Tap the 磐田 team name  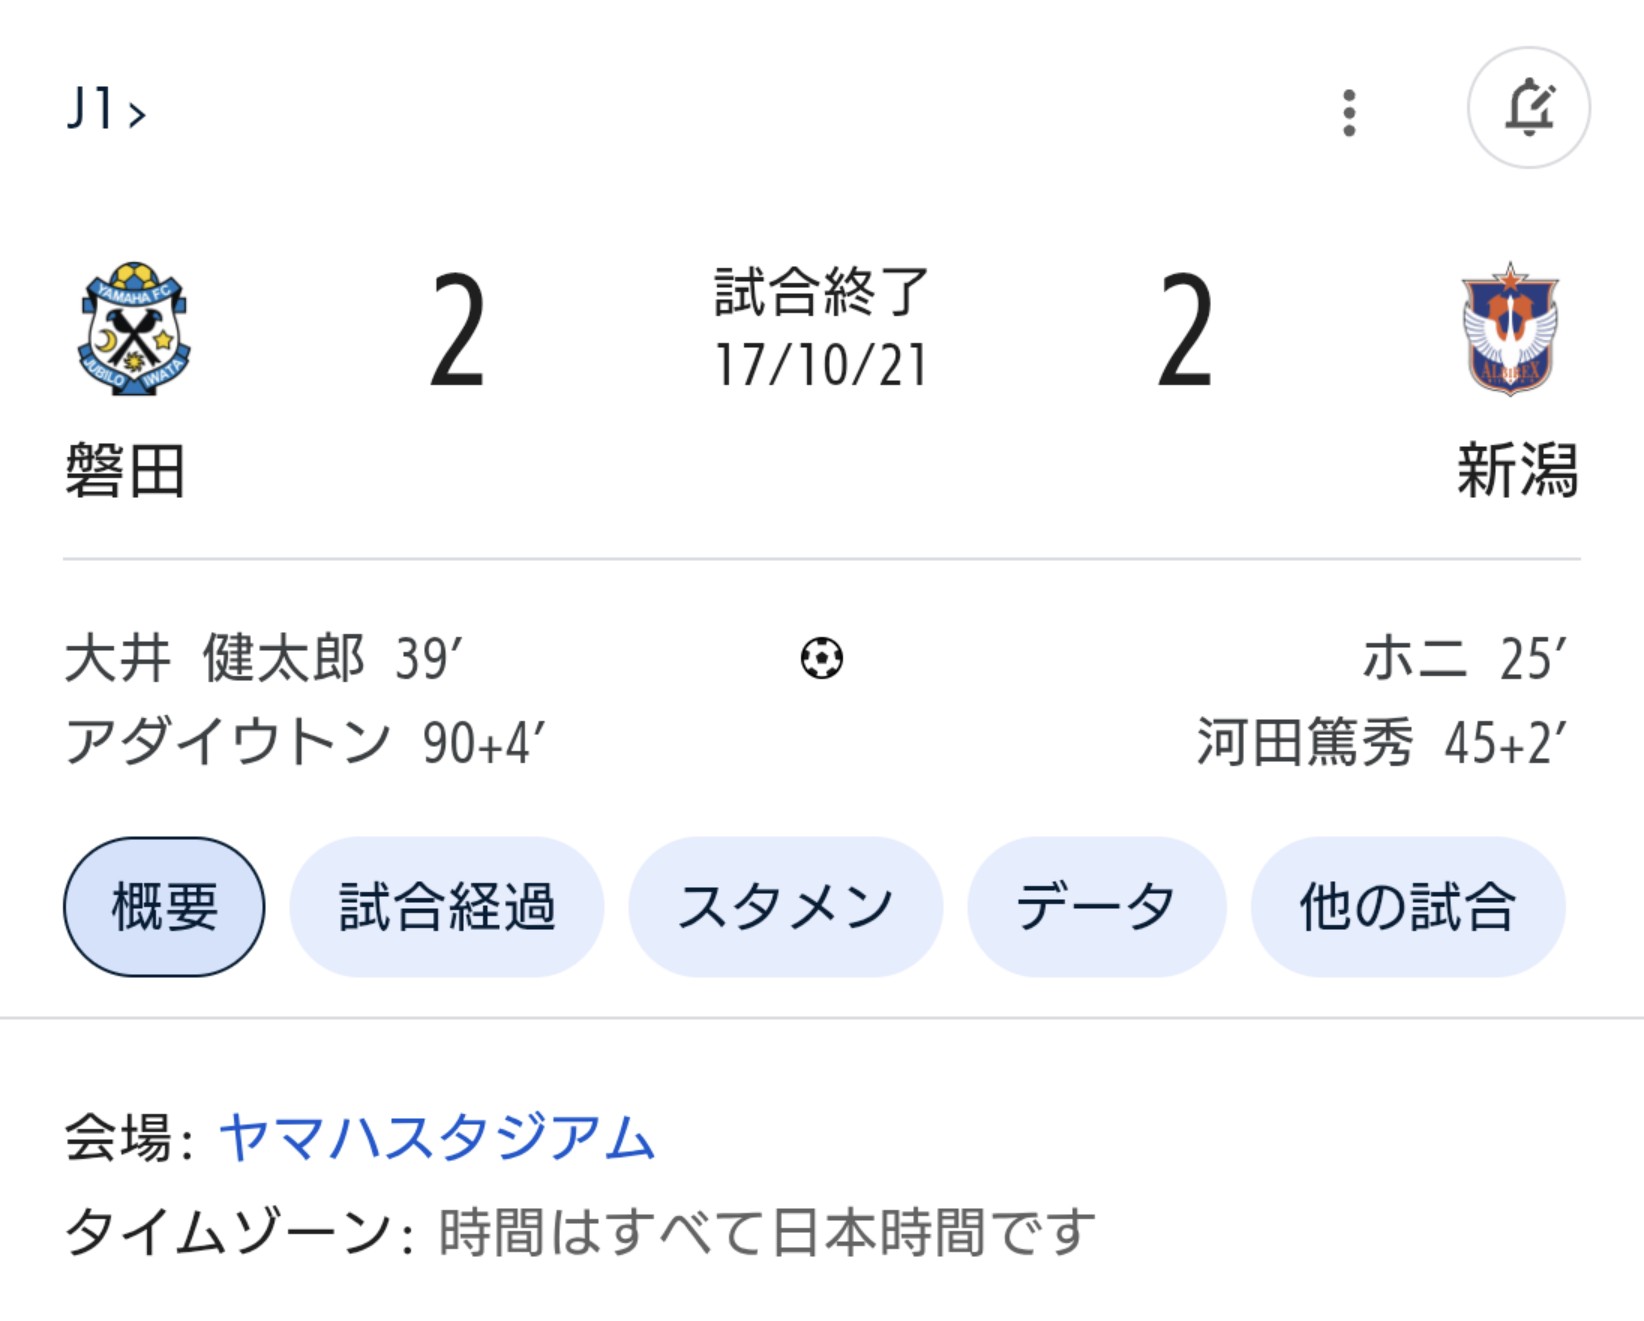125,470
